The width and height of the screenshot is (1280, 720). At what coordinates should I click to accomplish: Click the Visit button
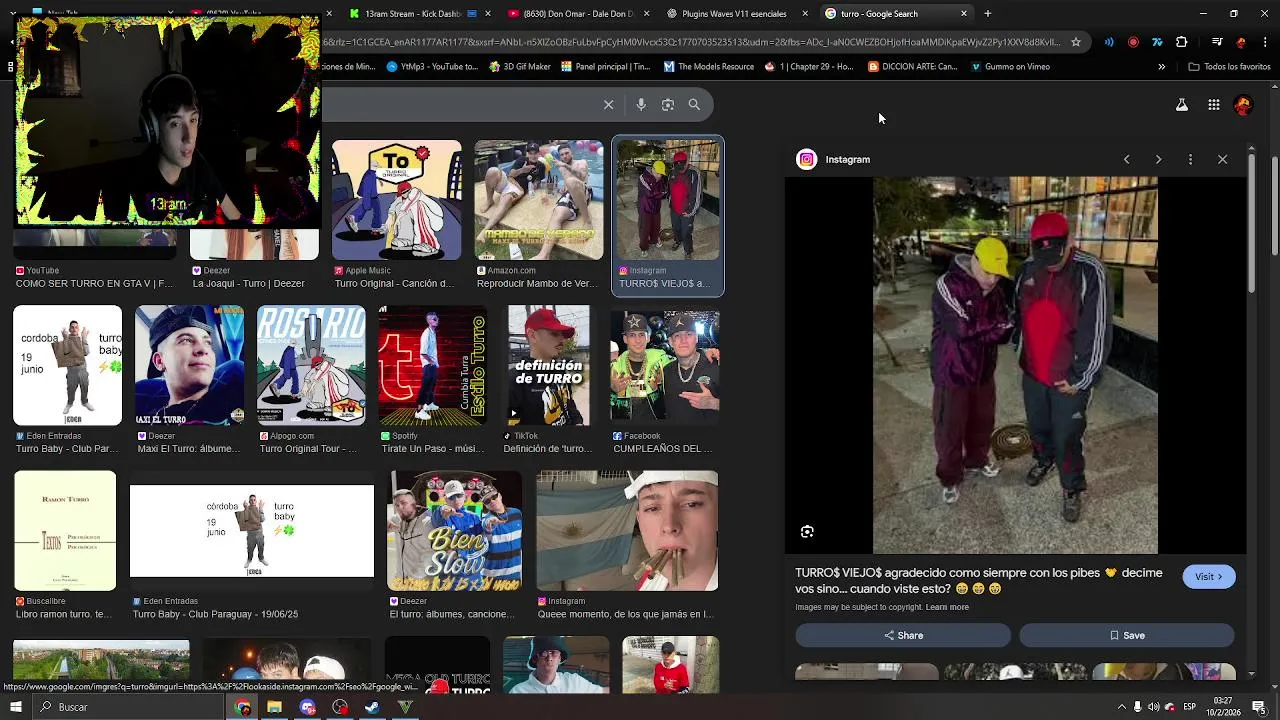(1208, 576)
